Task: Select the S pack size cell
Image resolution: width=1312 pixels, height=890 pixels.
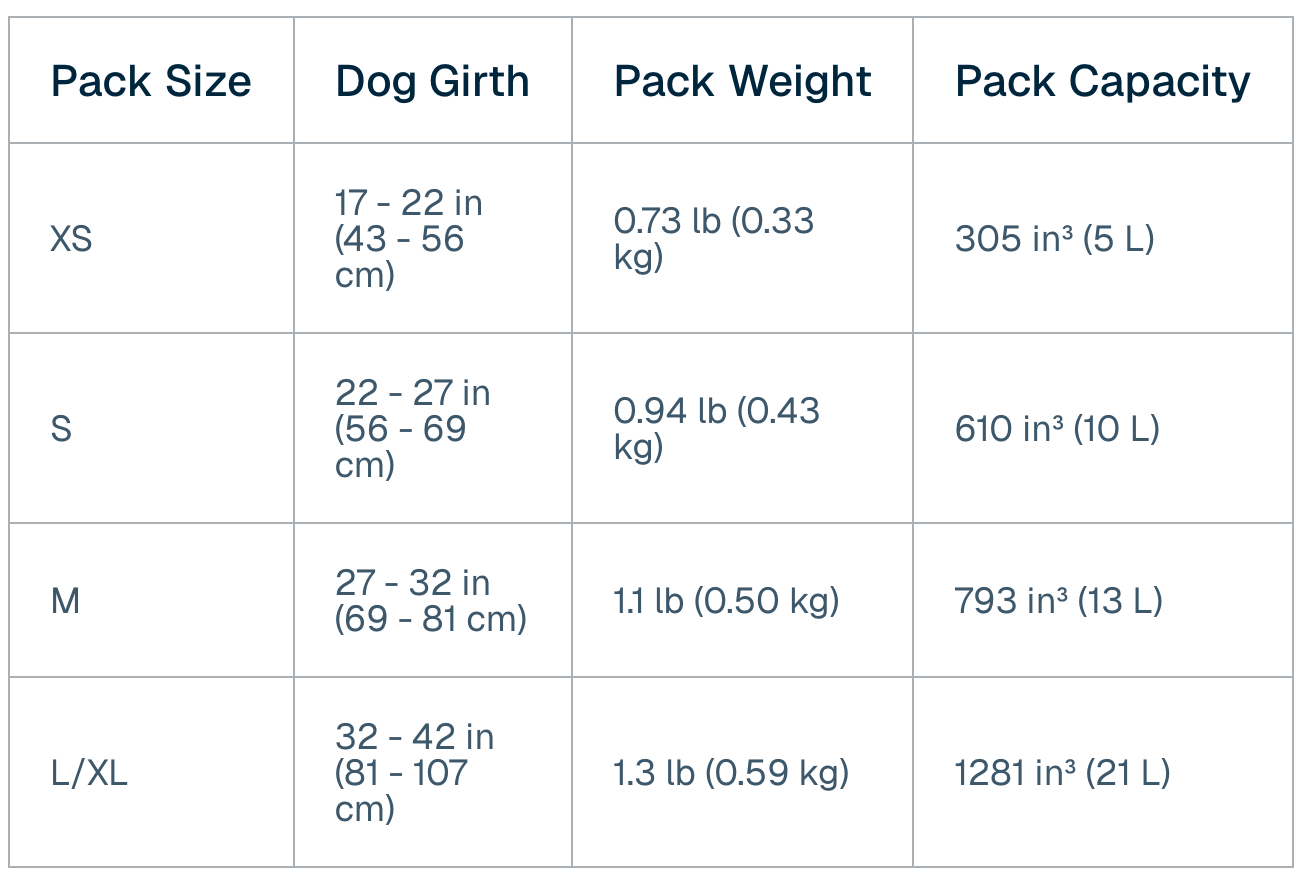Action: coord(62,429)
